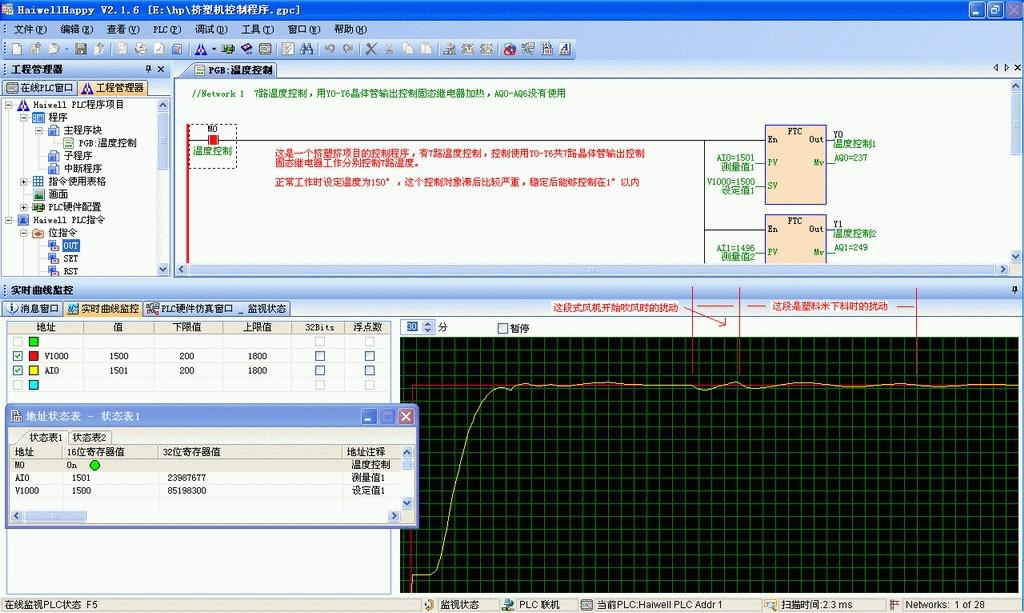Open PGB:温度控制 program block in tree
1024x613 pixels.
tap(107, 142)
